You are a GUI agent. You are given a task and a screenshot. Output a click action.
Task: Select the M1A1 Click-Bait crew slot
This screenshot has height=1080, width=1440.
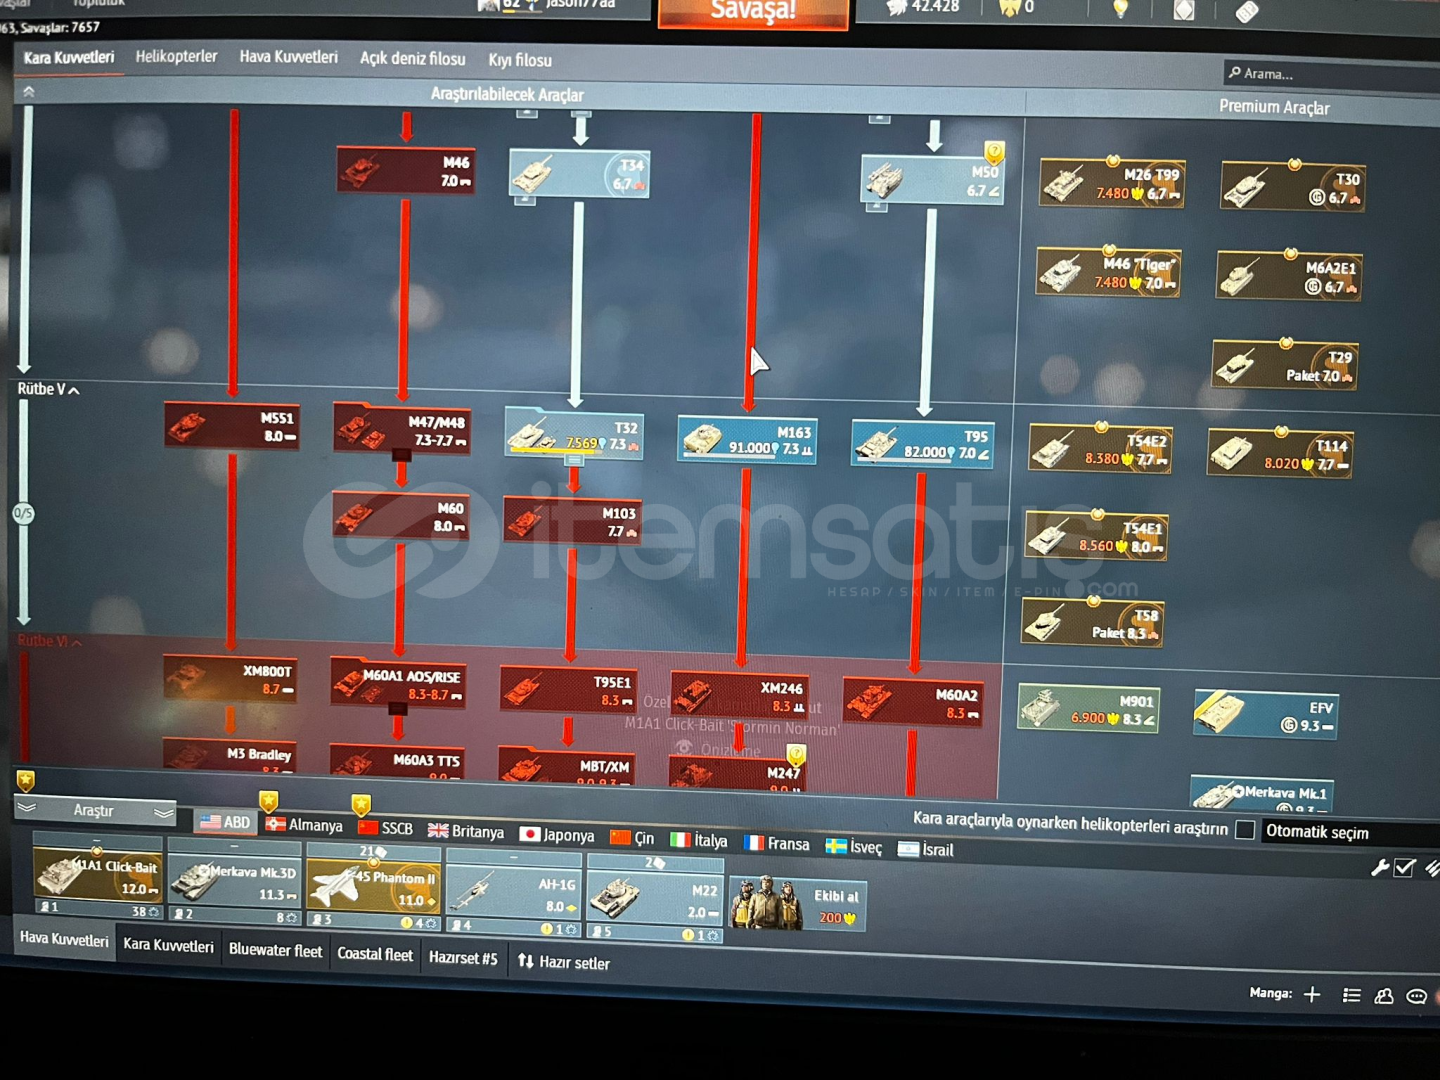[x=98, y=881]
